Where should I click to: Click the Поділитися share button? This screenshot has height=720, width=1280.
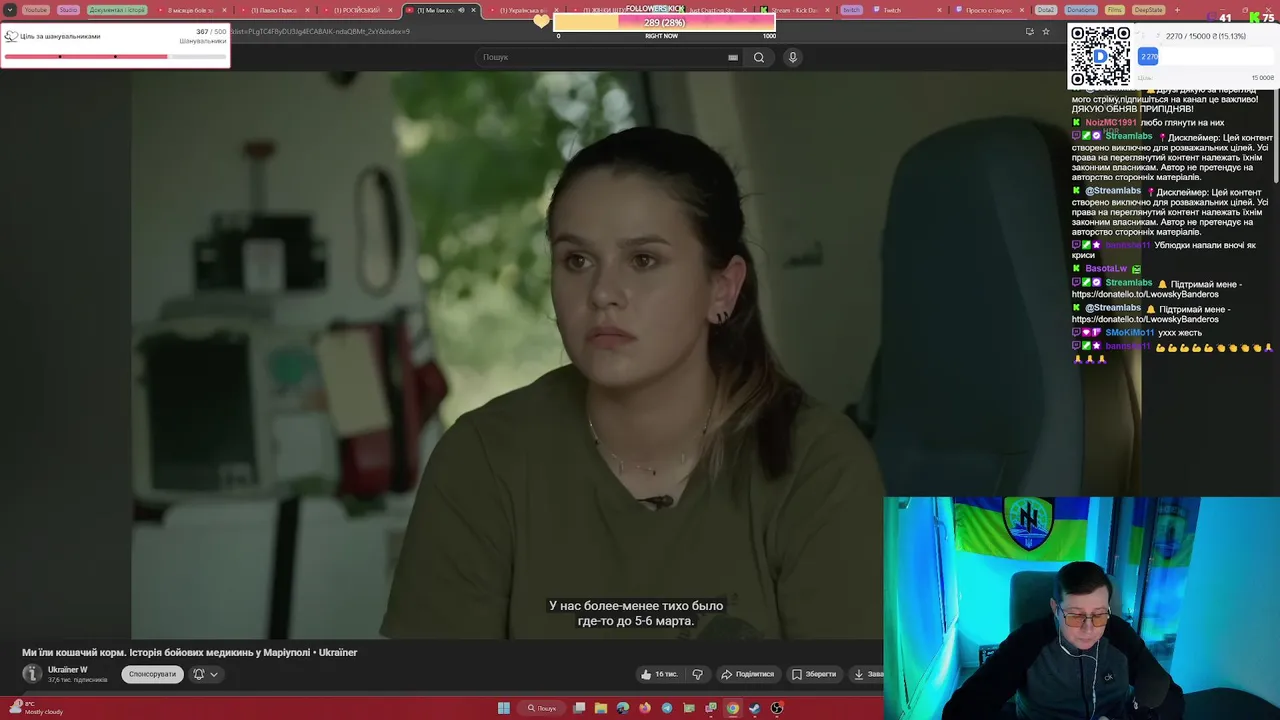pos(748,674)
